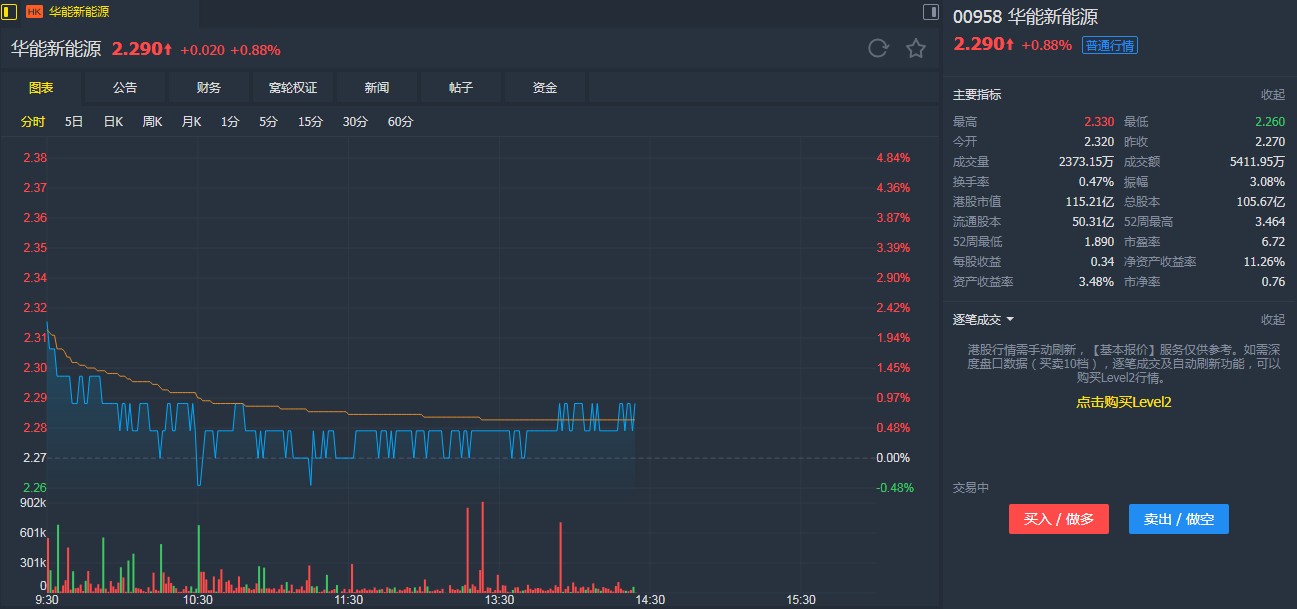
Task: Click the 普通行情 quote type badge
Action: point(1109,45)
